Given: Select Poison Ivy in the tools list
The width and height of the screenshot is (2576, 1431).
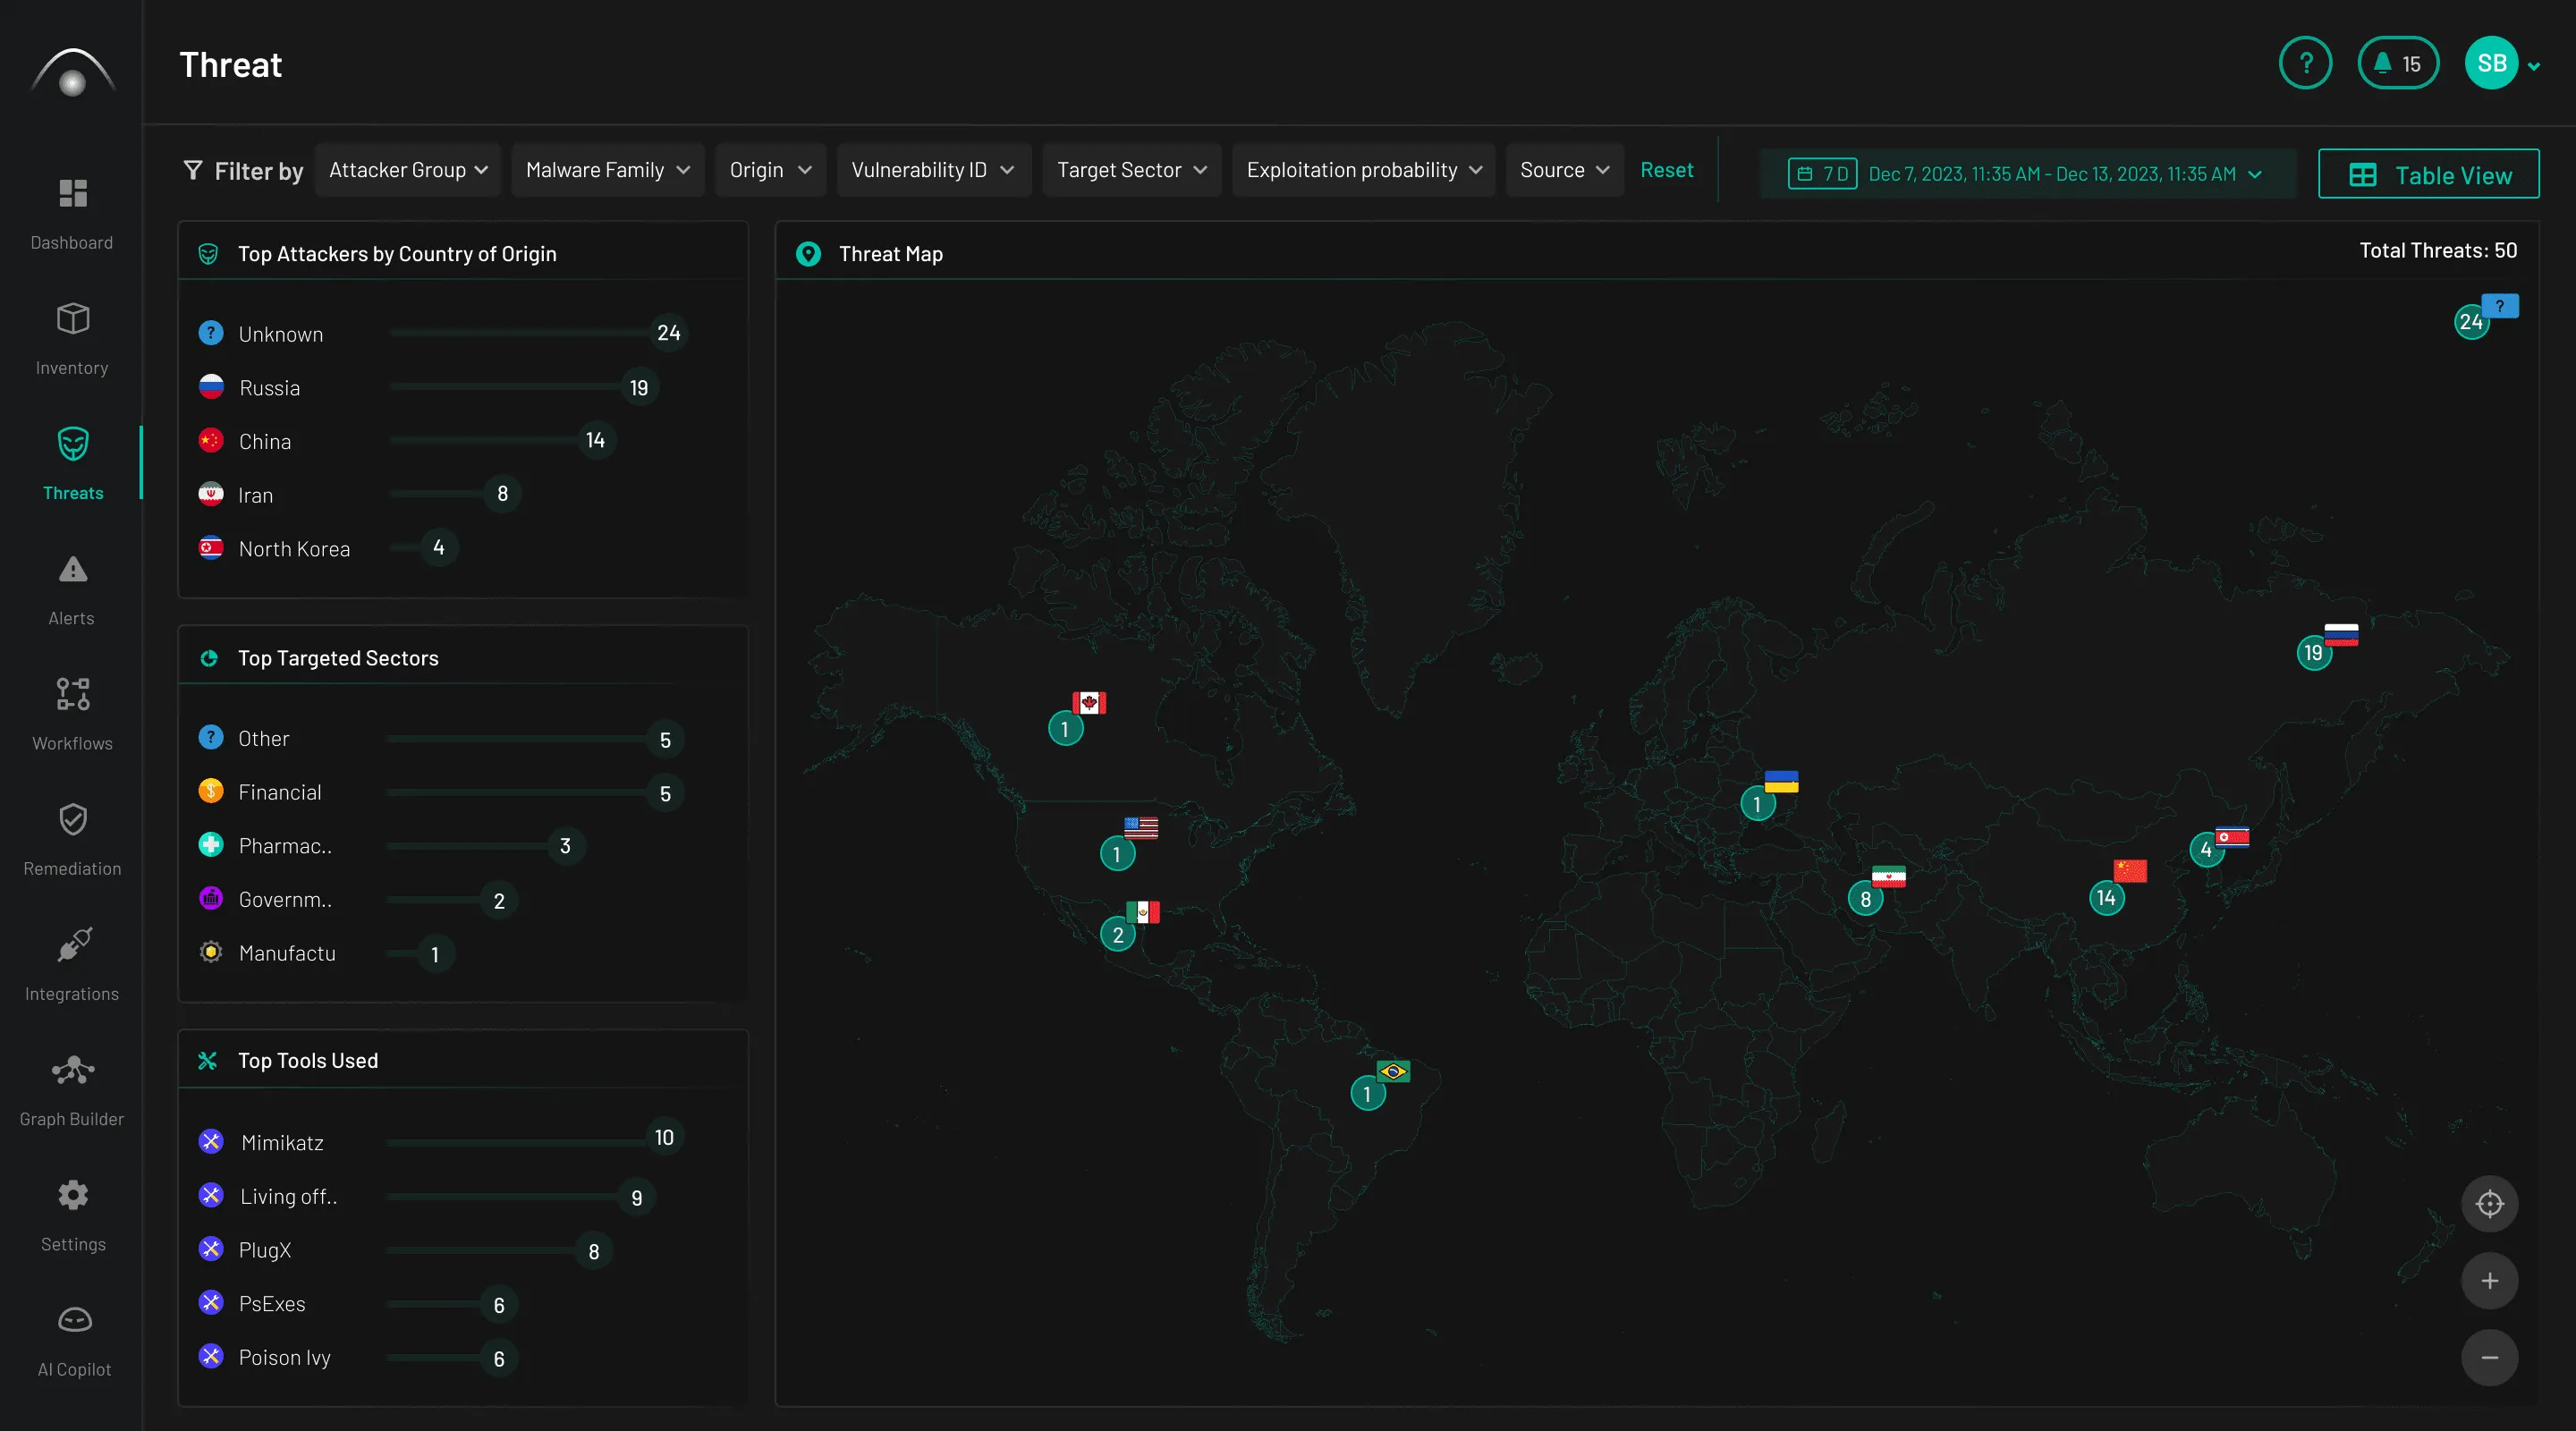Looking at the screenshot, I should (x=358, y=1357).
